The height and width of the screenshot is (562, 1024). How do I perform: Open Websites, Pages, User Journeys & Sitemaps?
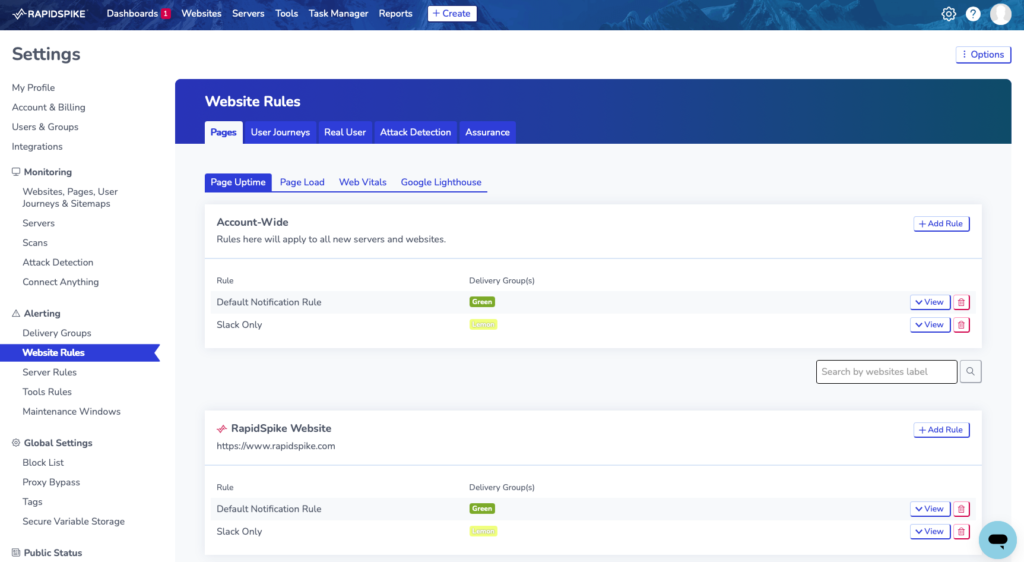[70, 197]
